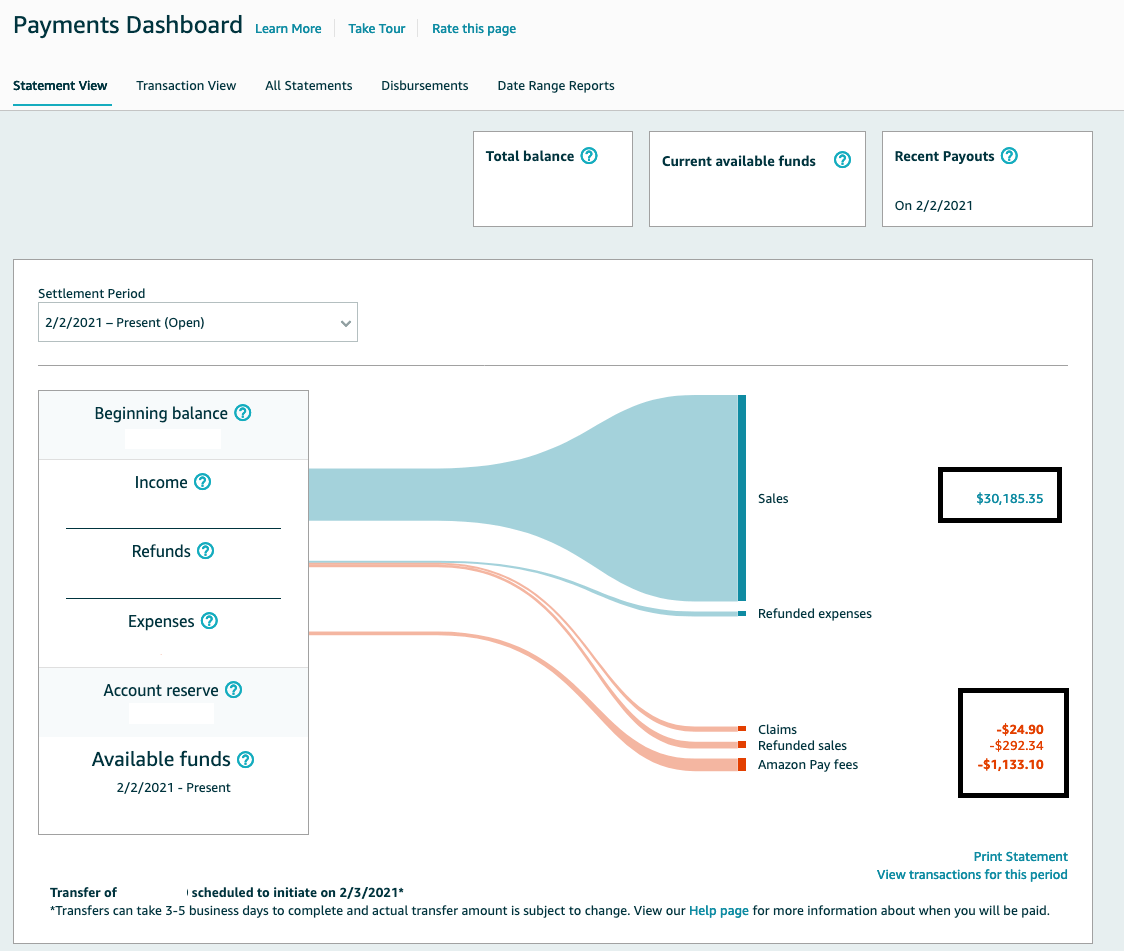Open the All Statements tab
The height and width of the screenshot is (951, 1124).
pyautogui.click(x=308, y=86)
